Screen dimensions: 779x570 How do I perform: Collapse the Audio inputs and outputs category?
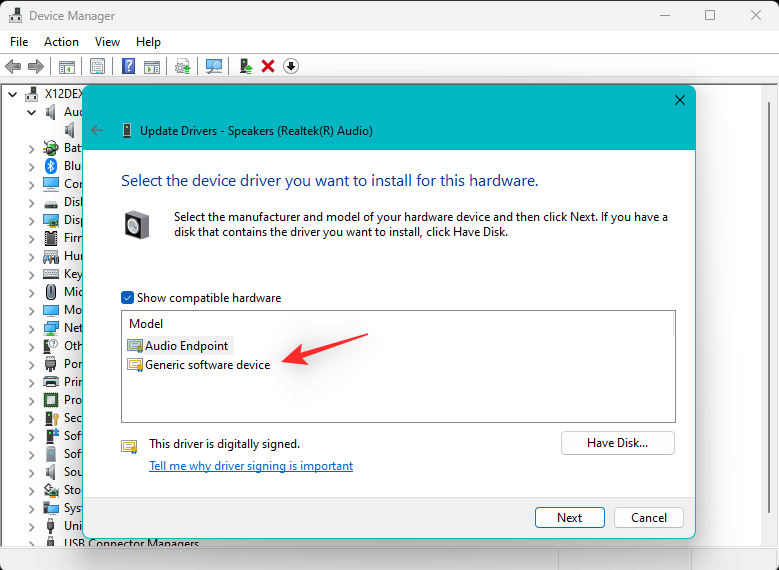(32, 112)
